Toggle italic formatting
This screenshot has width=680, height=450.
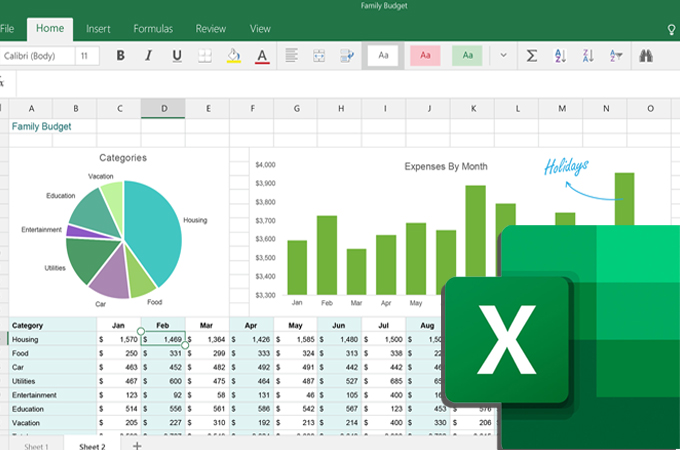pos(149,56)
